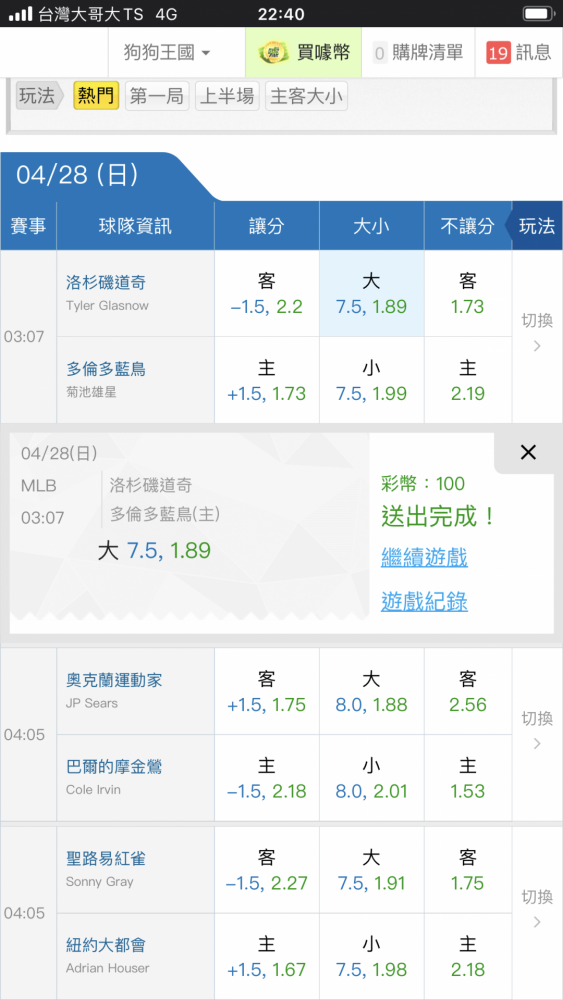Select 小 7.5, 1.99 under bet
This screenshot has width=563, height=1000.
372,380
